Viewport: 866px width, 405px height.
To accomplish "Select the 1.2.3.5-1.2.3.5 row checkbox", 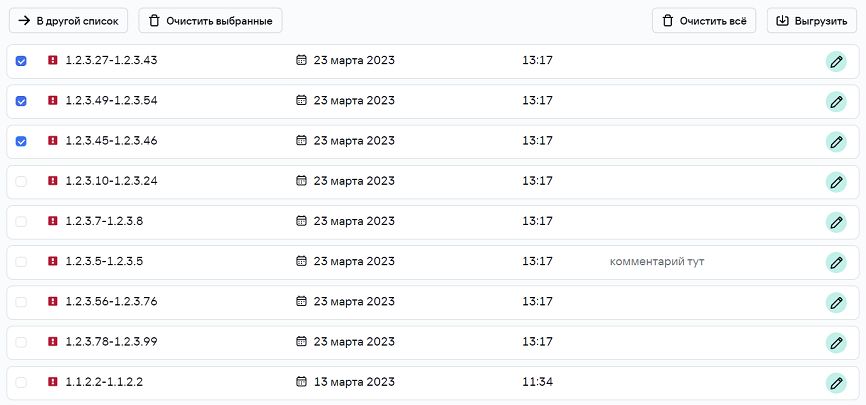I will point(21,261).
